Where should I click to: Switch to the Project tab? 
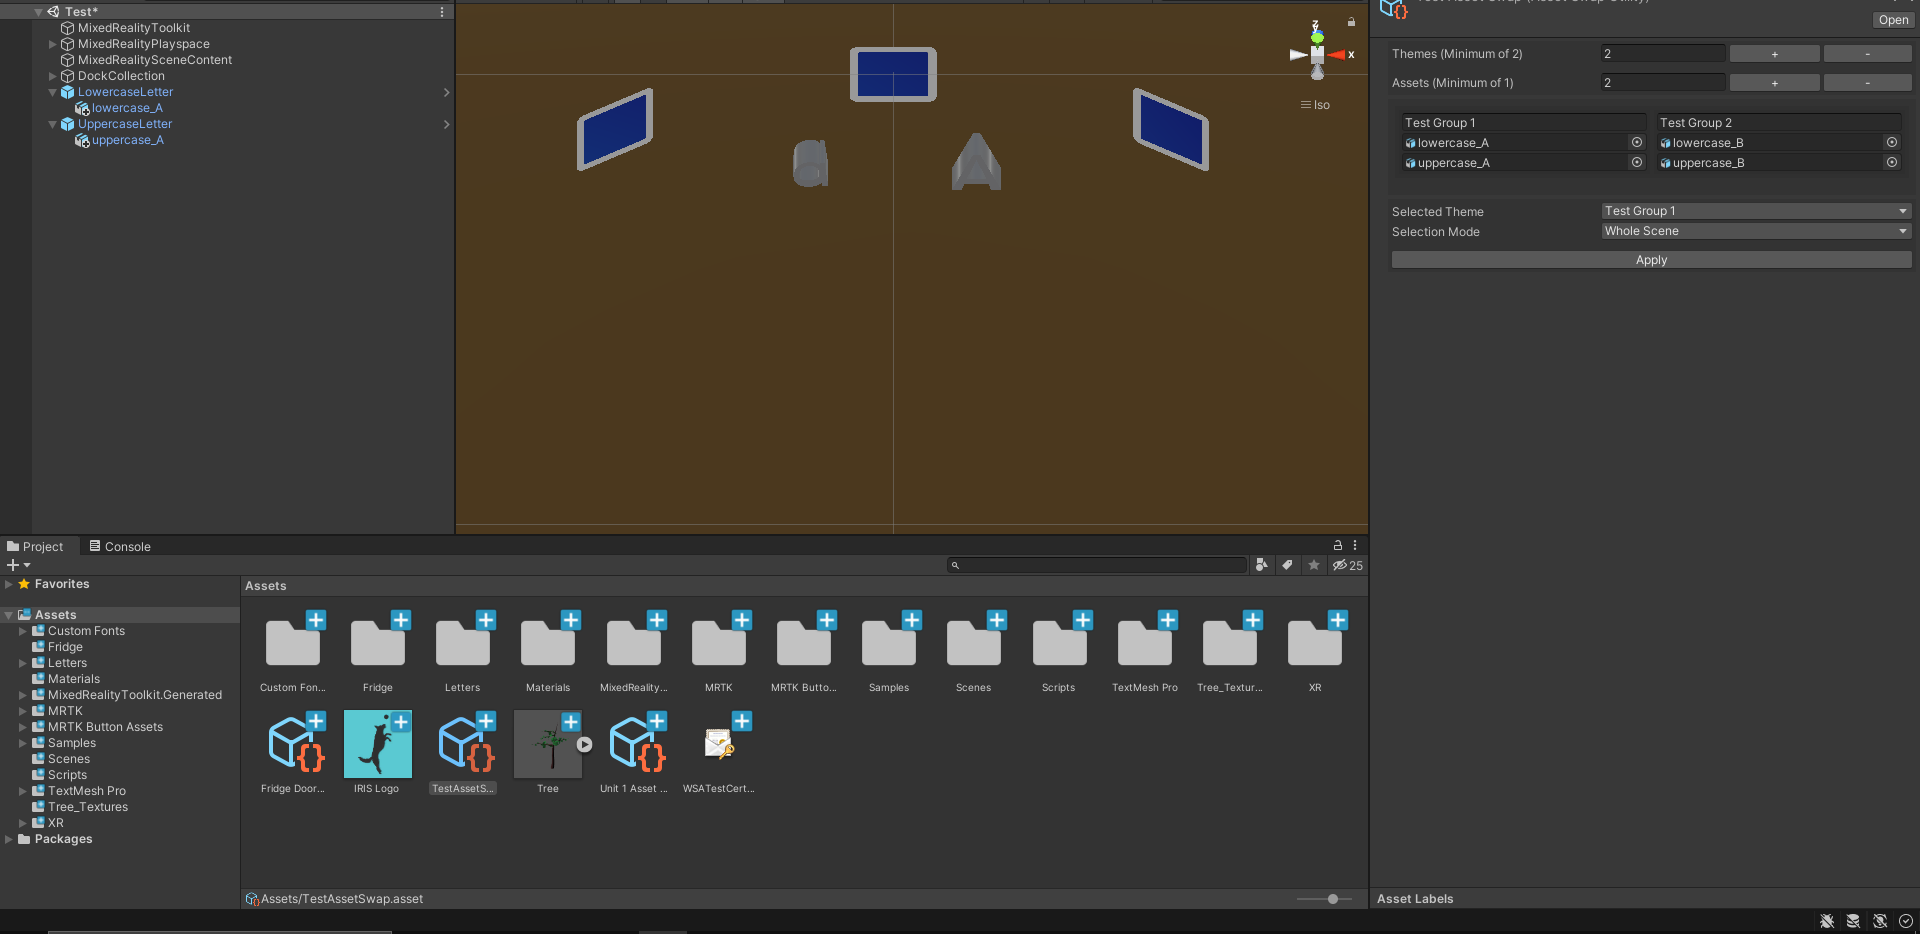point(35,546)
